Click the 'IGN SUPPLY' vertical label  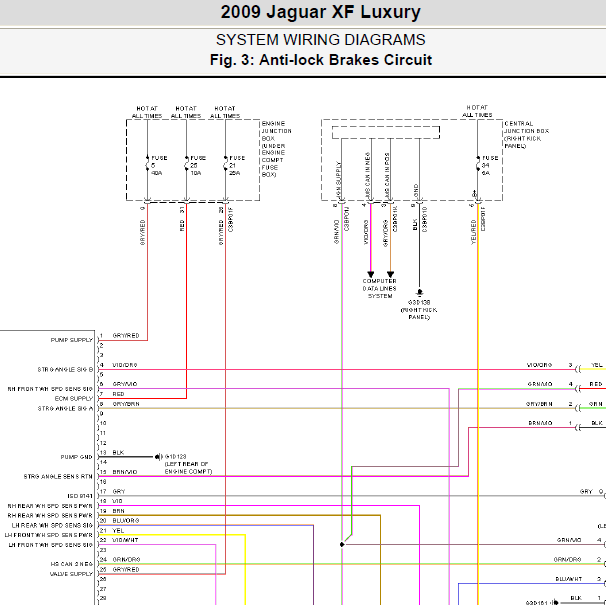tap(339, 180)
